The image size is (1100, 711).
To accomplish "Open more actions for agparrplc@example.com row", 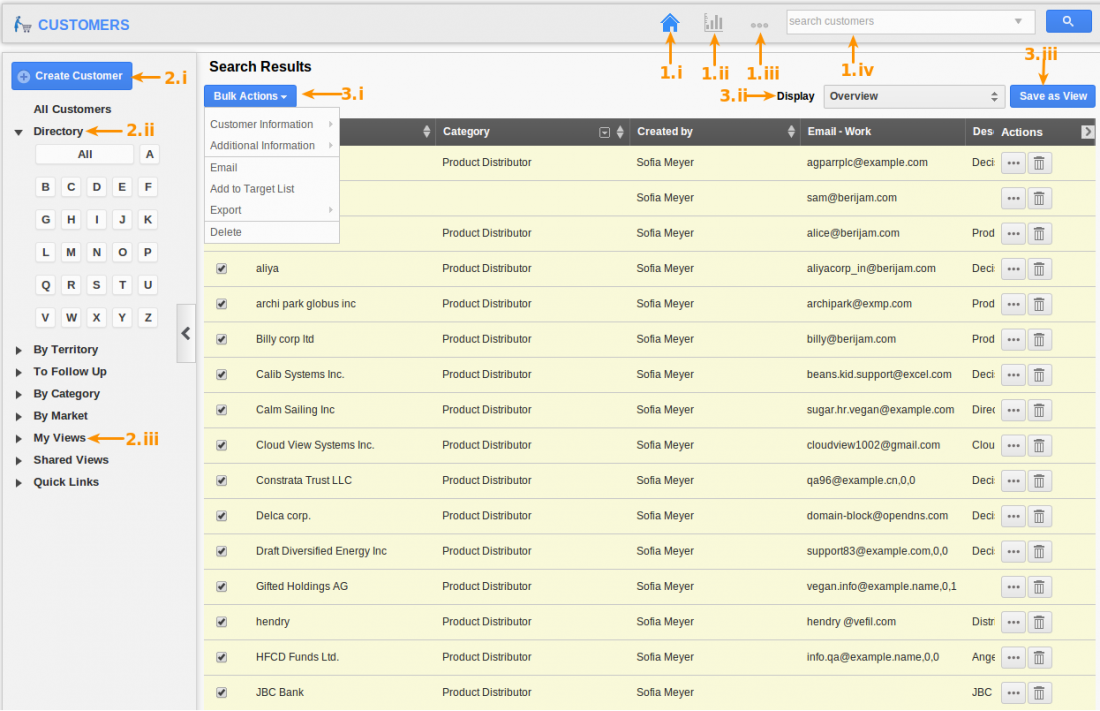I will coord(1013,163).
